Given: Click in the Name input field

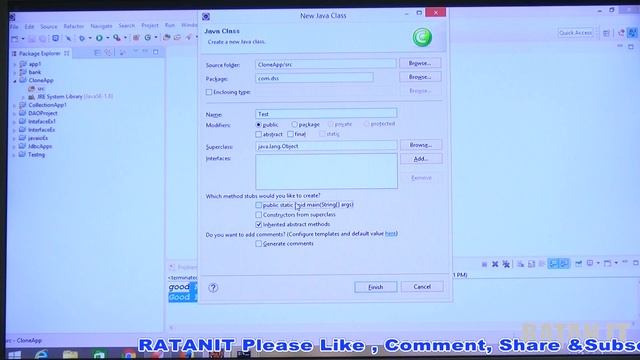Looking at the screenshot, I should pos(326,114).
